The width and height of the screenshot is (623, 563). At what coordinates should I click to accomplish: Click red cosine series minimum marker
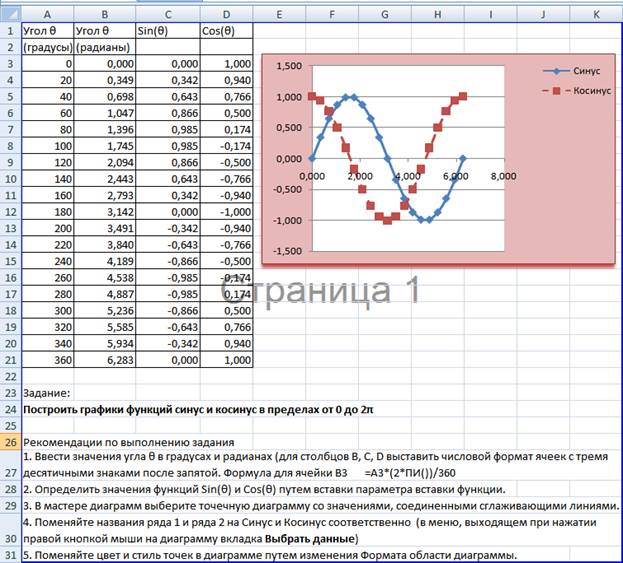coord(387,220)
